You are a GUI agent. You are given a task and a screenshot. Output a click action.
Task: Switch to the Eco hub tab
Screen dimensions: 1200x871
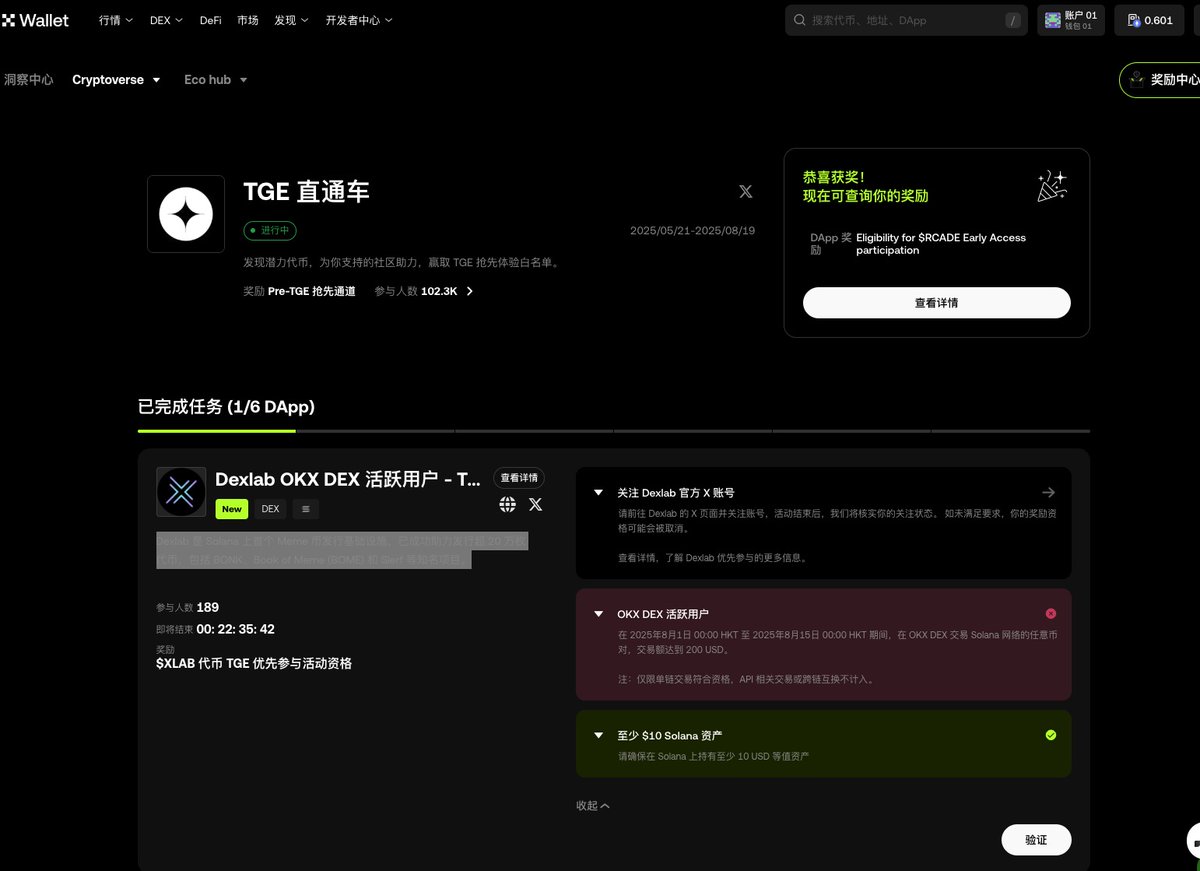click(207, 79)
